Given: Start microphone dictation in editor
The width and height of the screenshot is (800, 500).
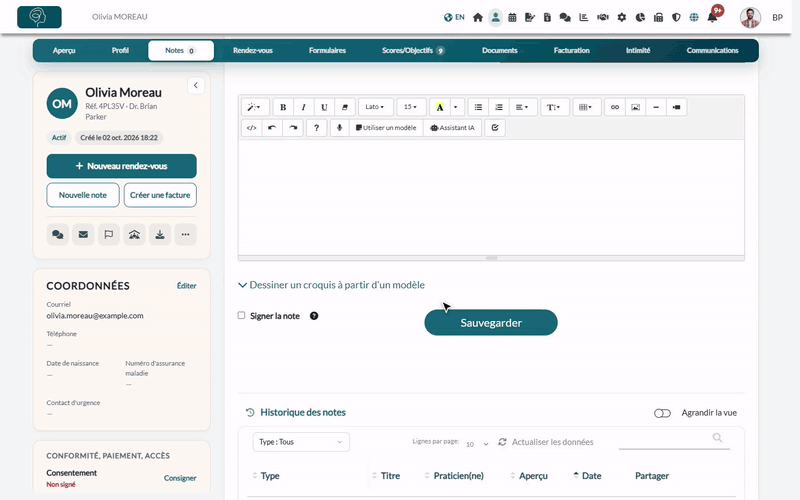Looking at the screenshot, I should click(x=339, y=128).
